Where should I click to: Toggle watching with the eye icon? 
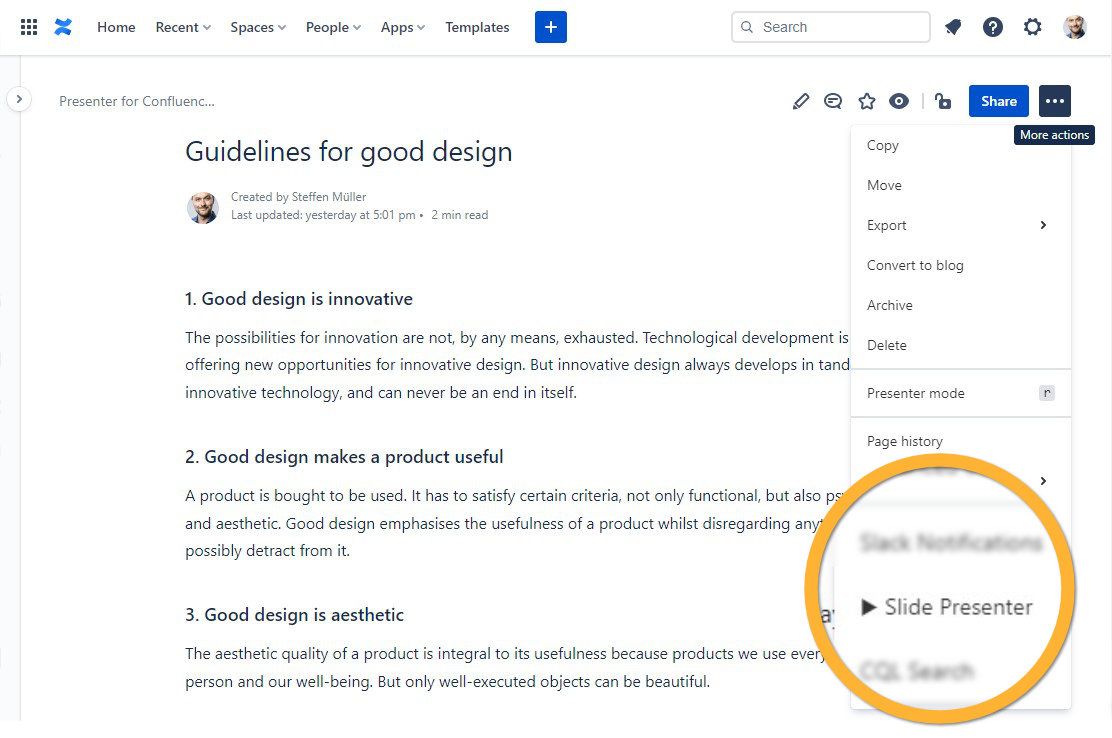click(899, 101)
